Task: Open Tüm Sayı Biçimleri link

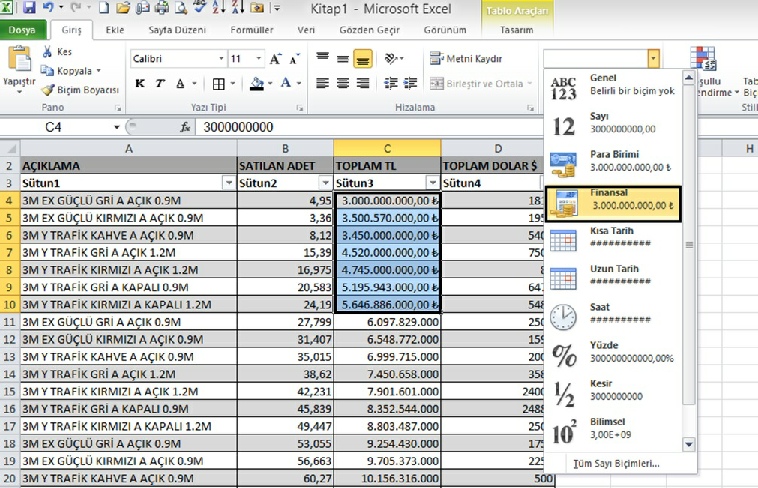Action: [x=616, y=463]
